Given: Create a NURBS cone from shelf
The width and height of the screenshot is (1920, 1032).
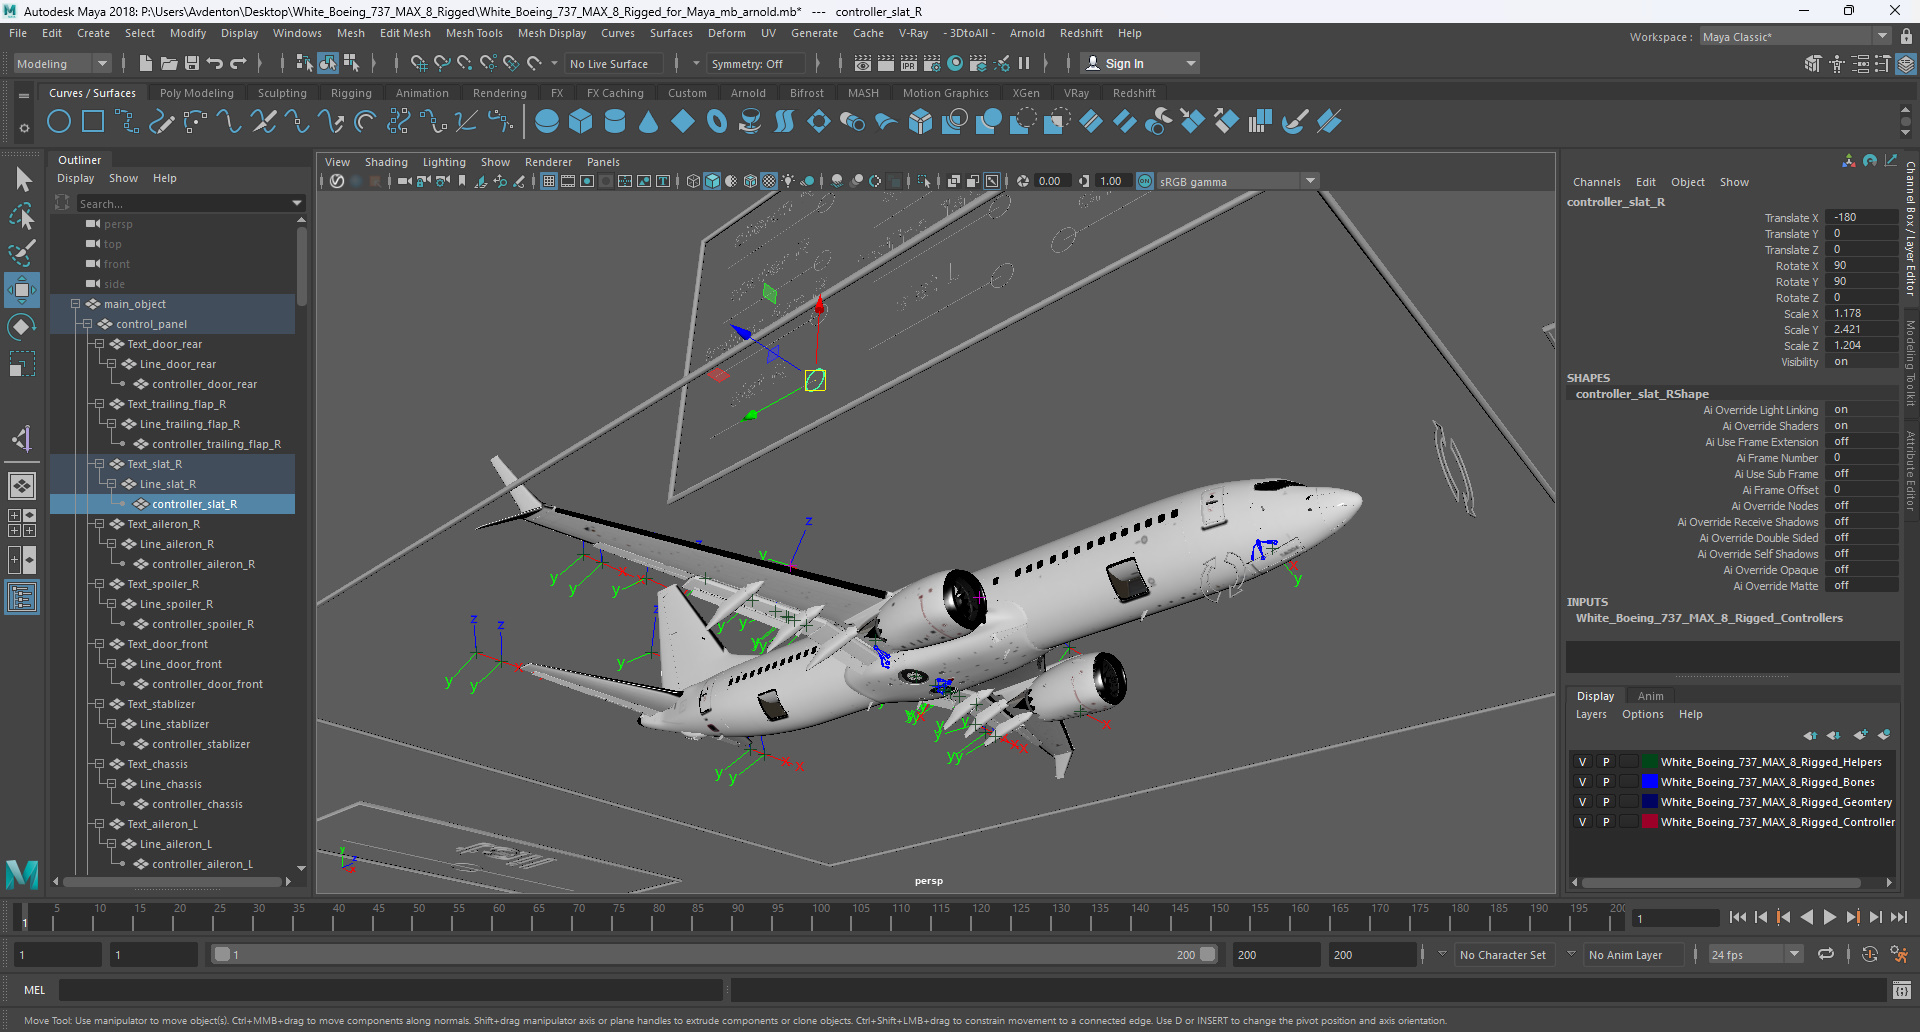Looking at the screenshot, I should point(649,122).
